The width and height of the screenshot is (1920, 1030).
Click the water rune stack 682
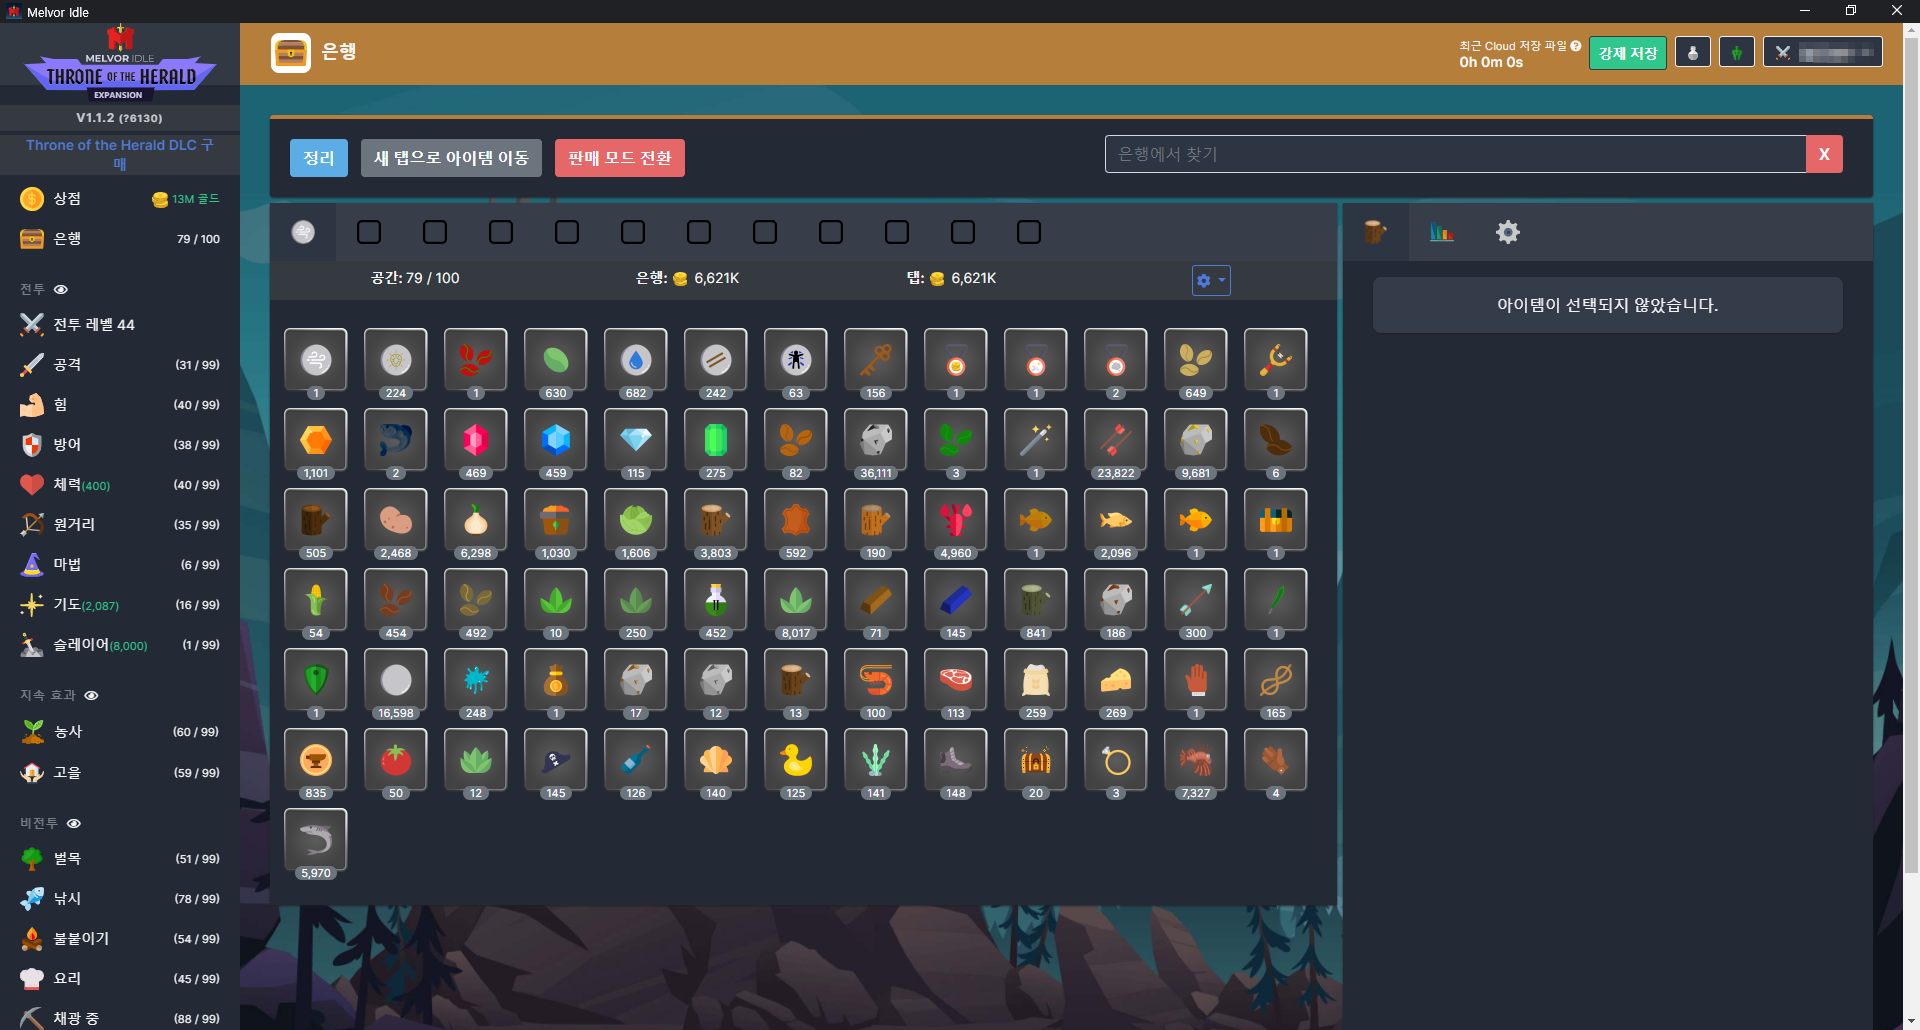pyautogui.click(x=636, y=360)
